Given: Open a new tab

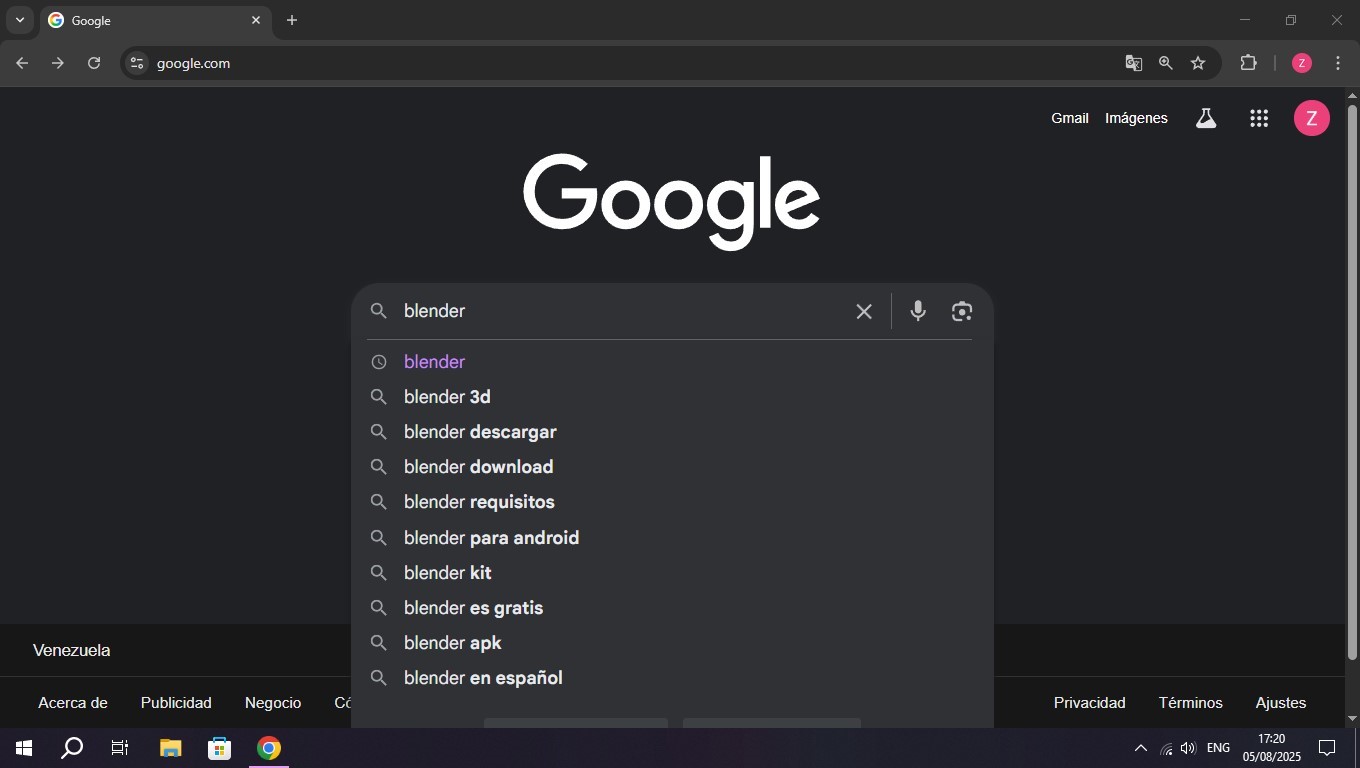Looking at the screenshot, I should (x=292, y=20).
